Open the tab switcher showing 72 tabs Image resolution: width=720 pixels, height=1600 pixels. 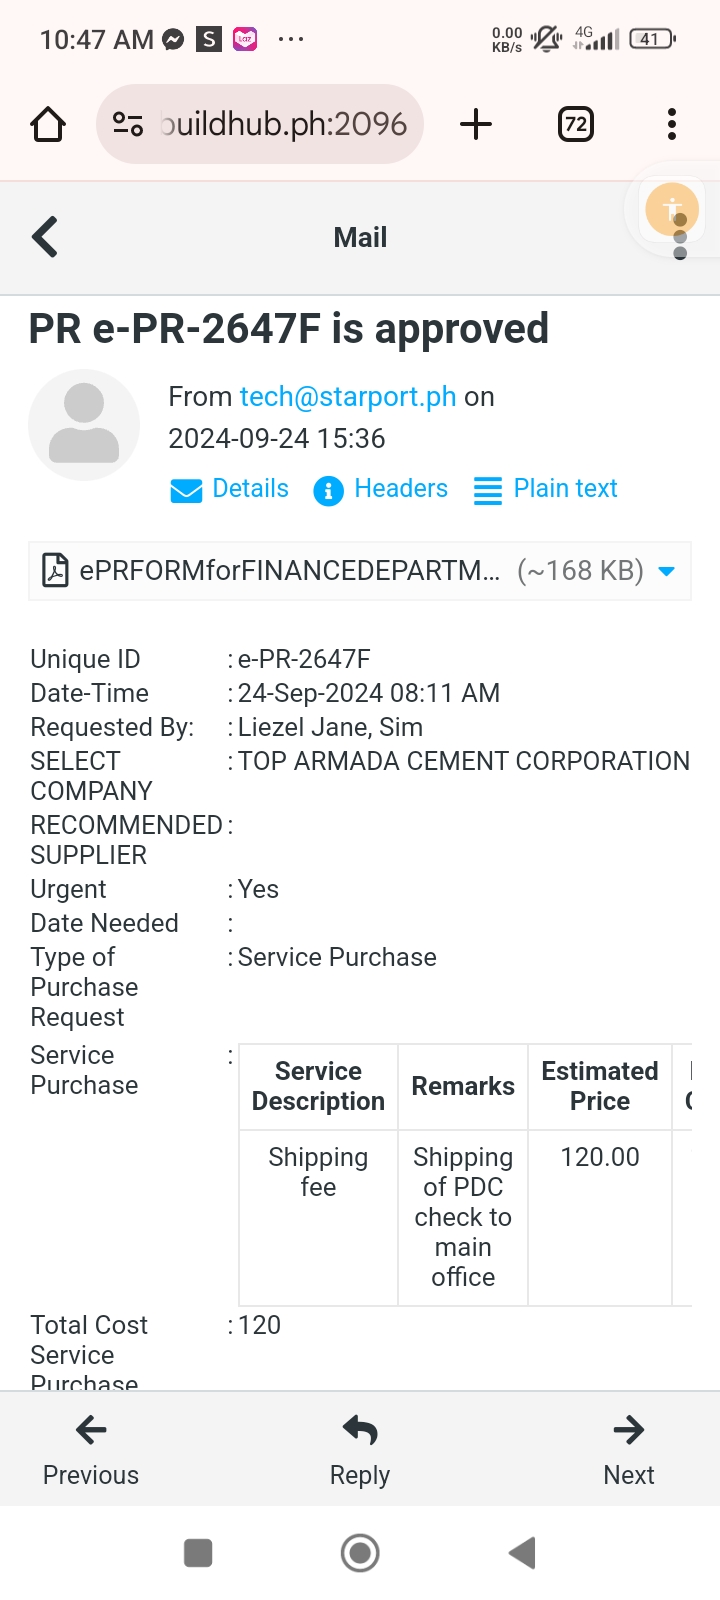click(576, 125)
